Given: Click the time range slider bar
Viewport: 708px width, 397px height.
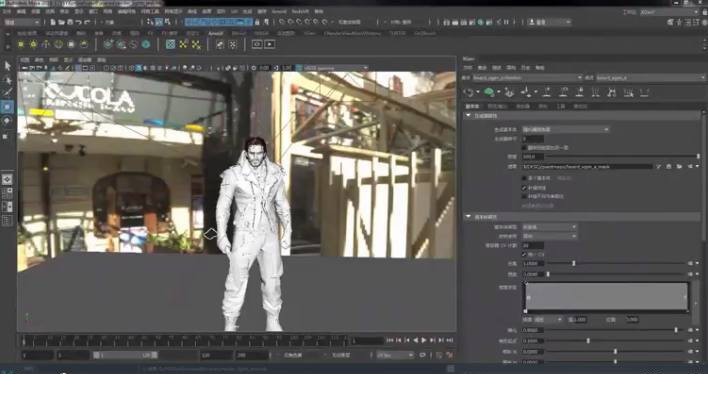Looking at the screenshot, I should click(126, 355).
